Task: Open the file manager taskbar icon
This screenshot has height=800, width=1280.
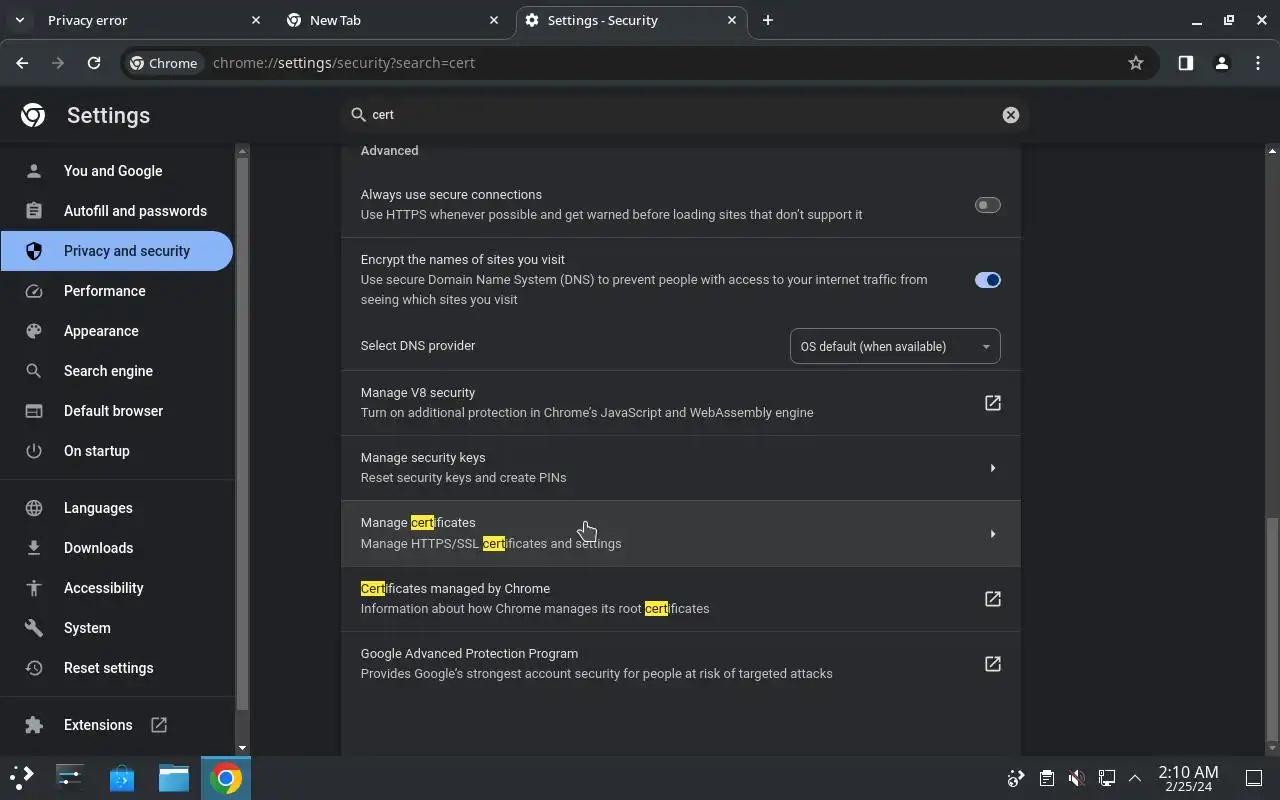Action: click(x=174, y=777)
